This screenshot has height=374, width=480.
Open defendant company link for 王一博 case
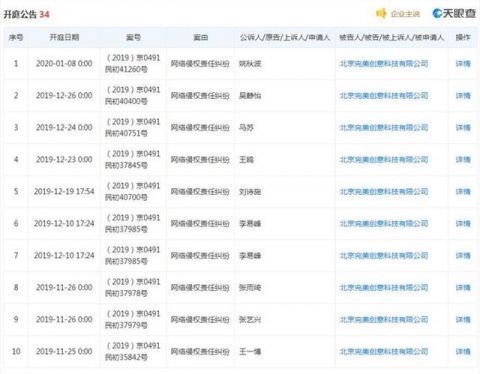(x=384, y=352)
